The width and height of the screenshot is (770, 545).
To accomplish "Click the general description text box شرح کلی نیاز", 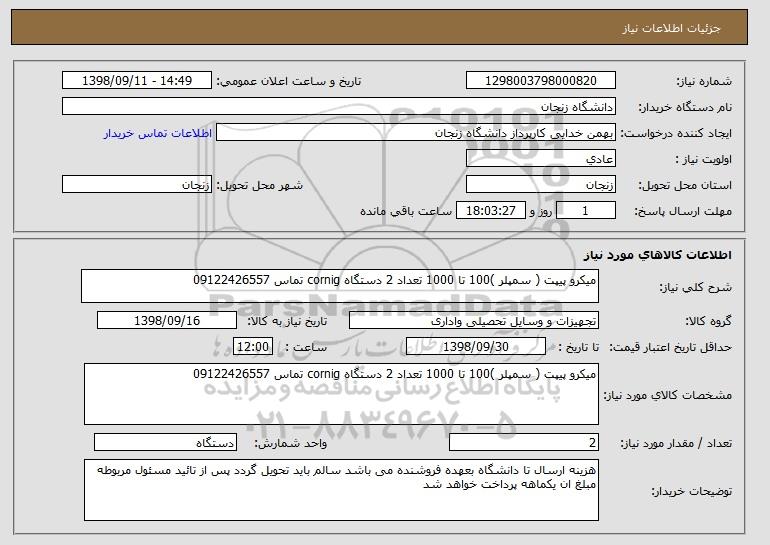I will point(340,286).
